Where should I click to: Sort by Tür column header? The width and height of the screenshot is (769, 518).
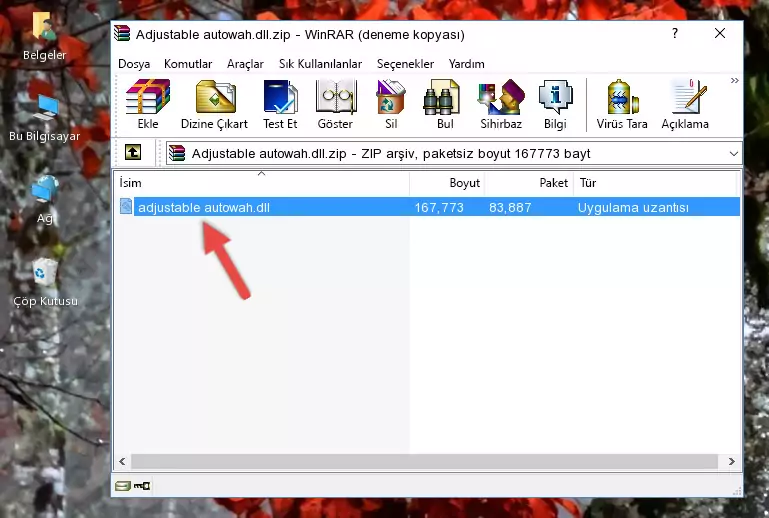pos(655,182)
